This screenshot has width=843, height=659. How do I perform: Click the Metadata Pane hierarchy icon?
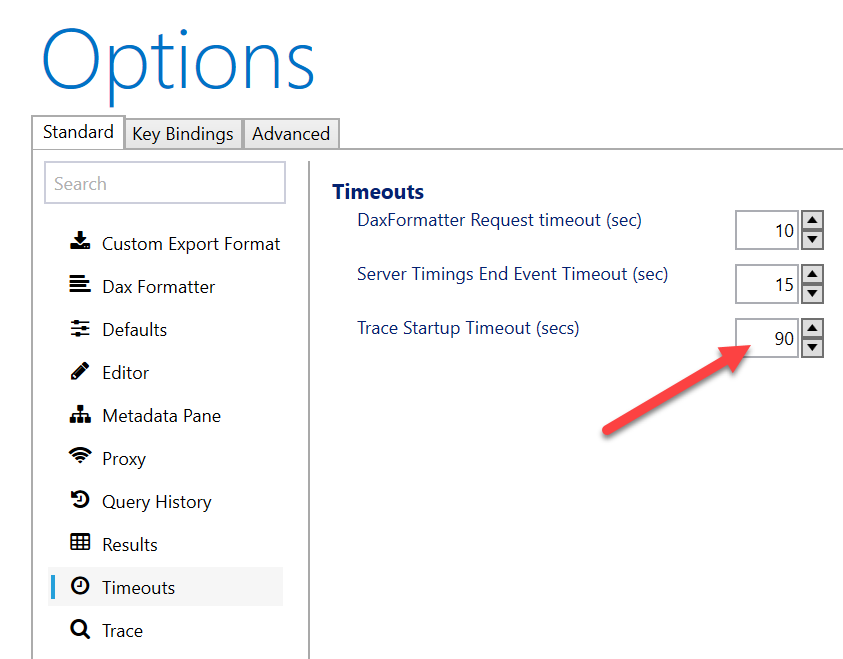pos(81,415)
